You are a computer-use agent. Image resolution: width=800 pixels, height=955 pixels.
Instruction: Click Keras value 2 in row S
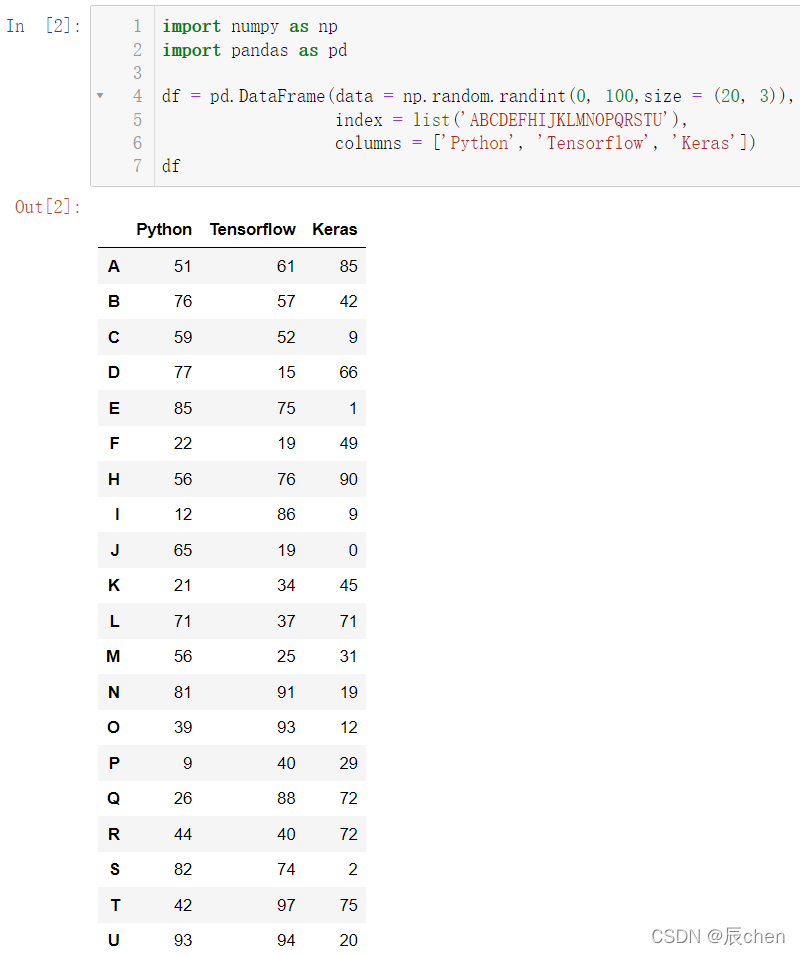point(353,870)
